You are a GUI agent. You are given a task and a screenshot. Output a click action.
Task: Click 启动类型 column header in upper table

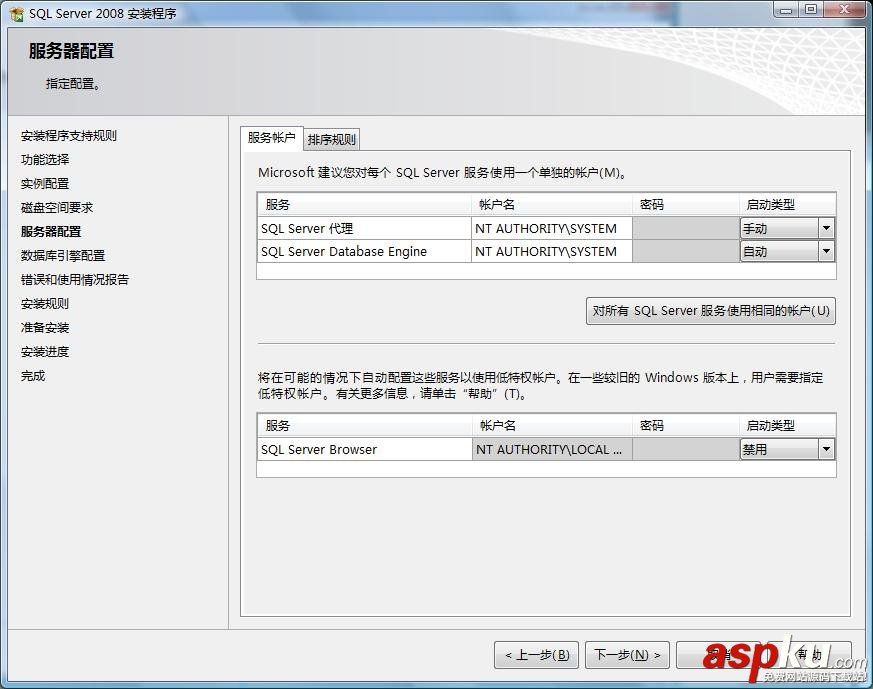coord(787,204)
